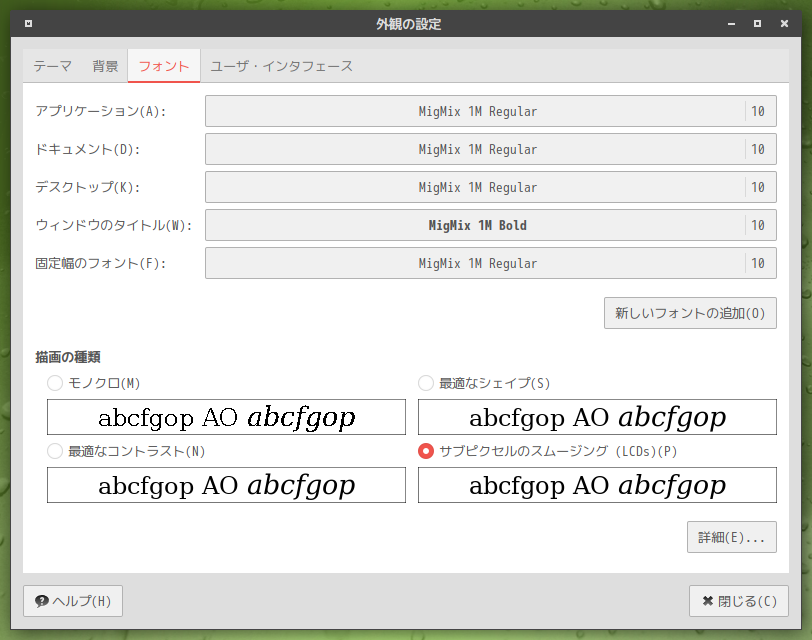812x640 pixels.
Task: Close the window with title bar X
Action: (x=785, y=24)
